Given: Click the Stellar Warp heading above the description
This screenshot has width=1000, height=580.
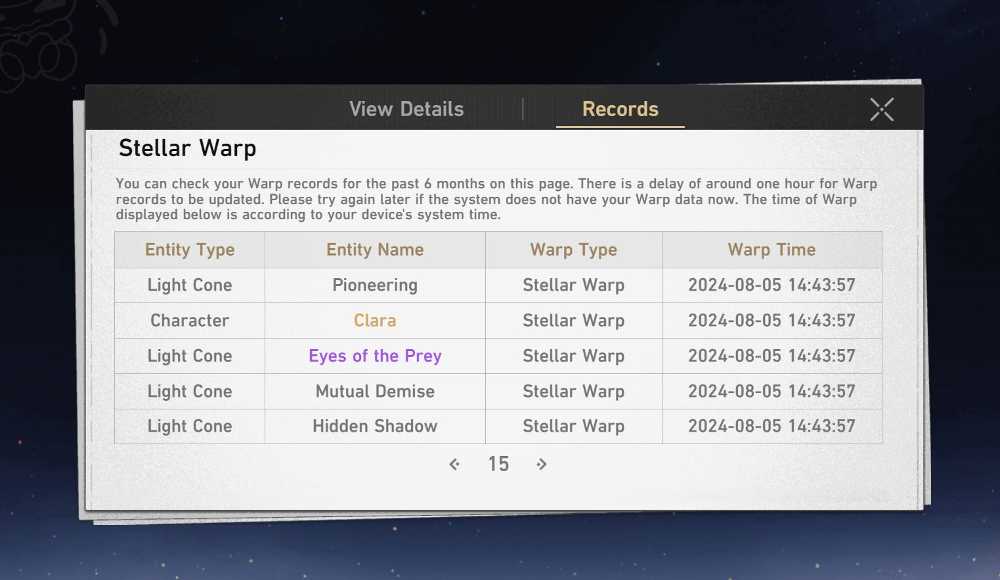Looking at the screenshot, I should pos(188,148).
